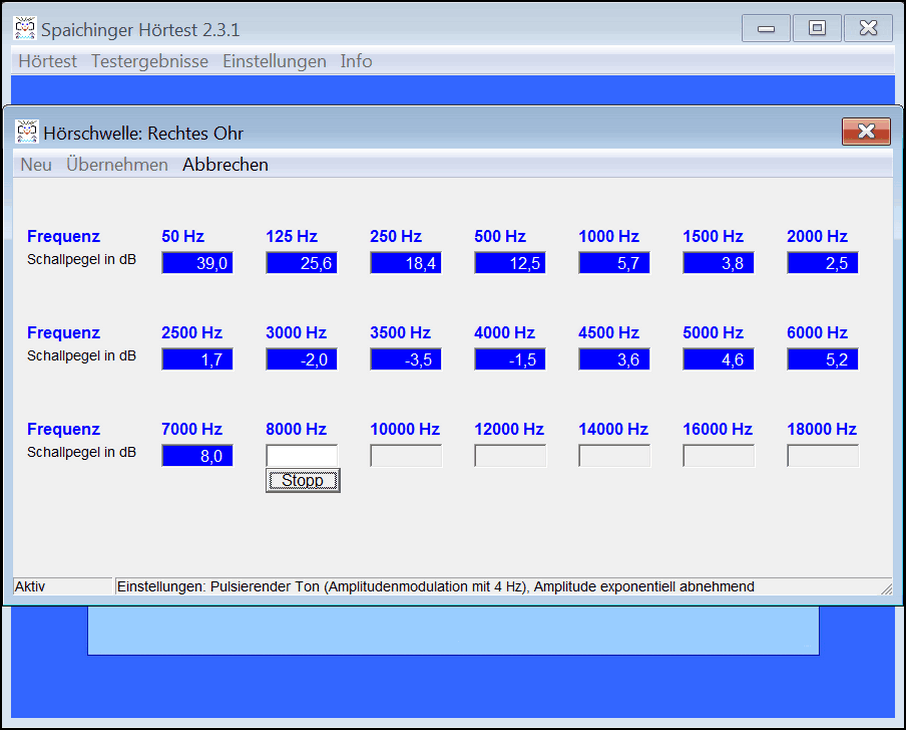This screenshot has width=906, height=730.
Task: Maximize the Spaichinger Hörtest main window
Action: [x=817, y=29]
